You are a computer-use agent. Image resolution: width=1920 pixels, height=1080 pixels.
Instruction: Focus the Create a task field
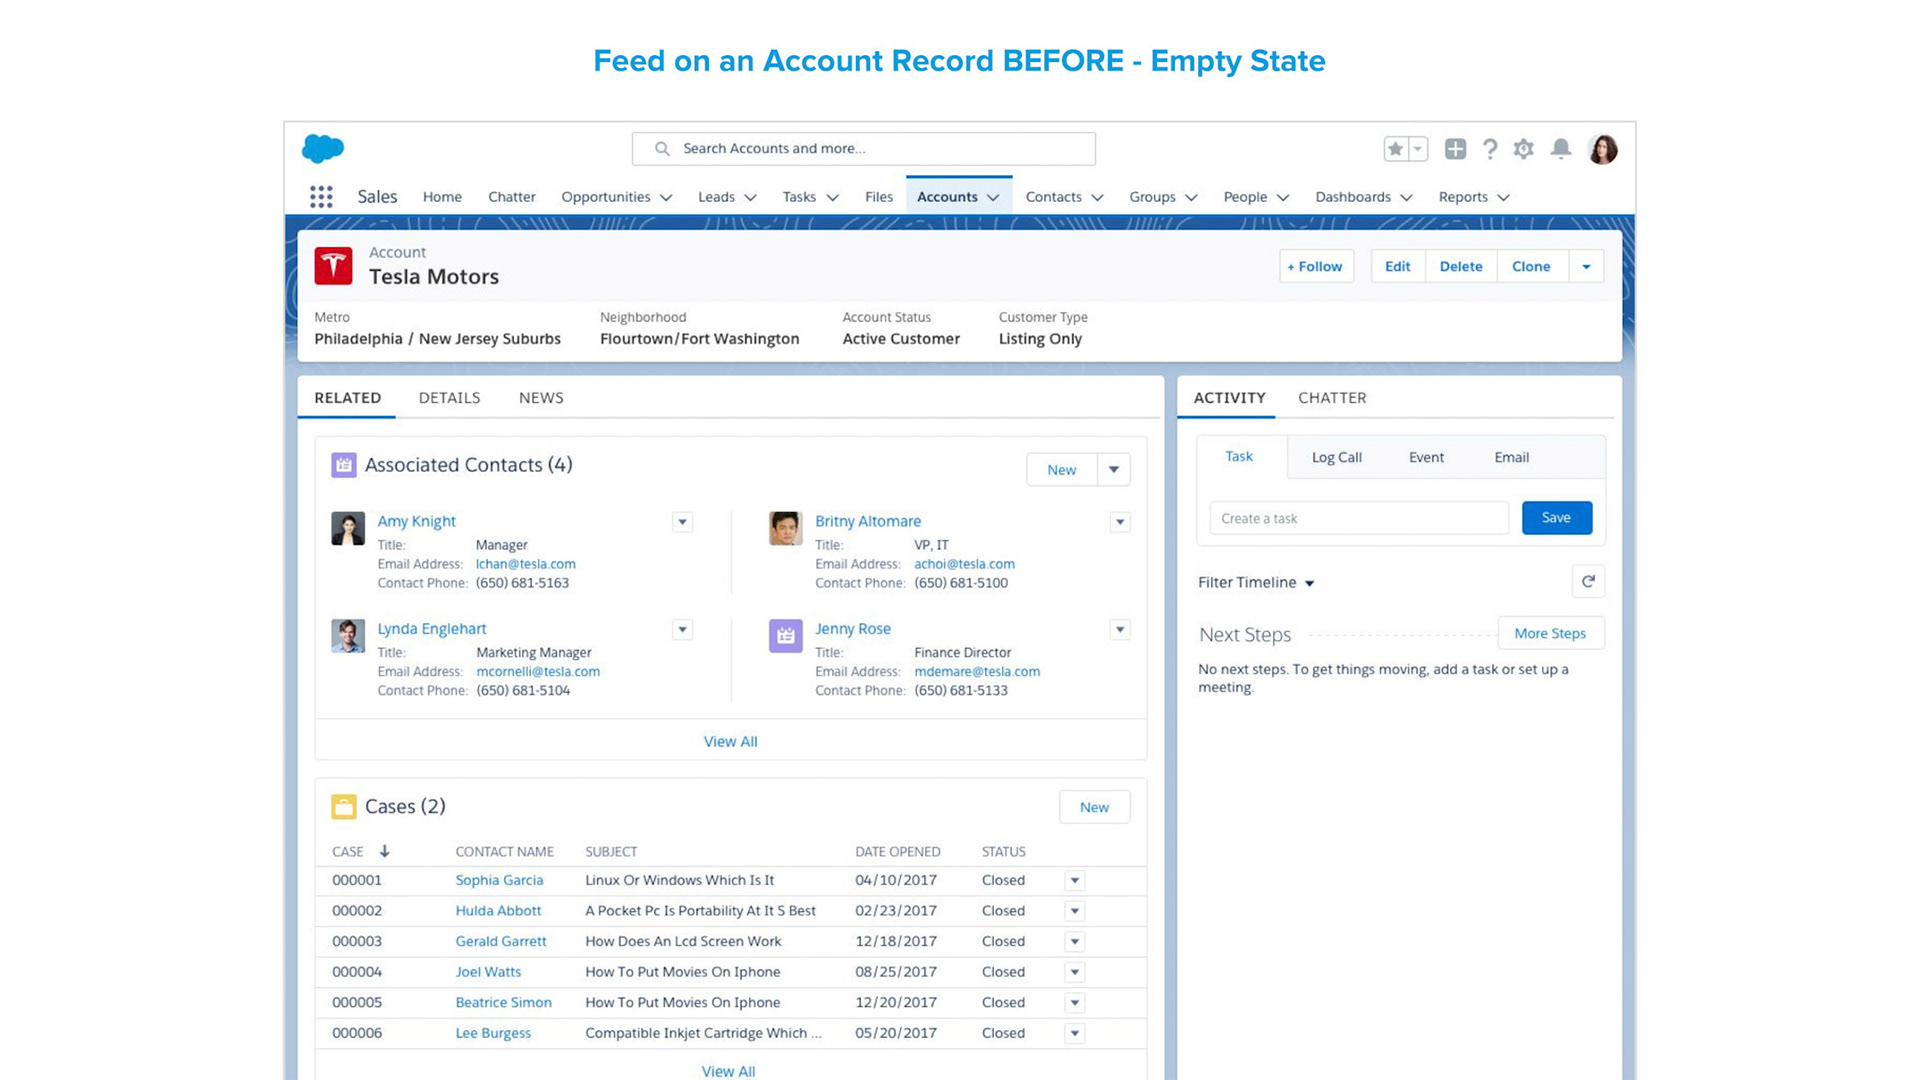click(x=1359, y=518)
